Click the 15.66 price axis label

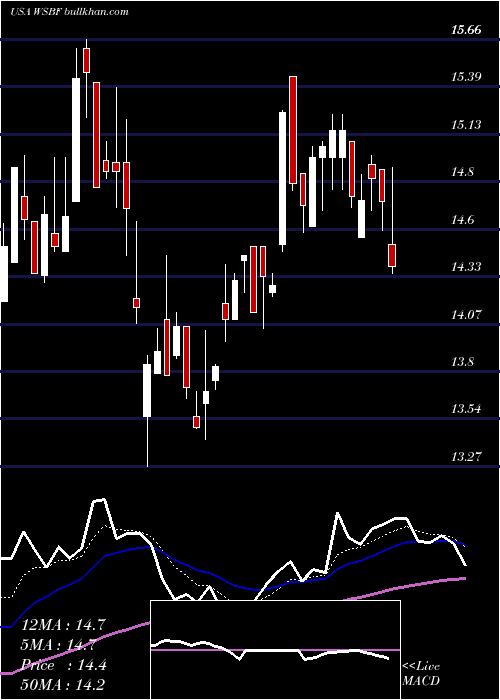[x=466, y=30]
